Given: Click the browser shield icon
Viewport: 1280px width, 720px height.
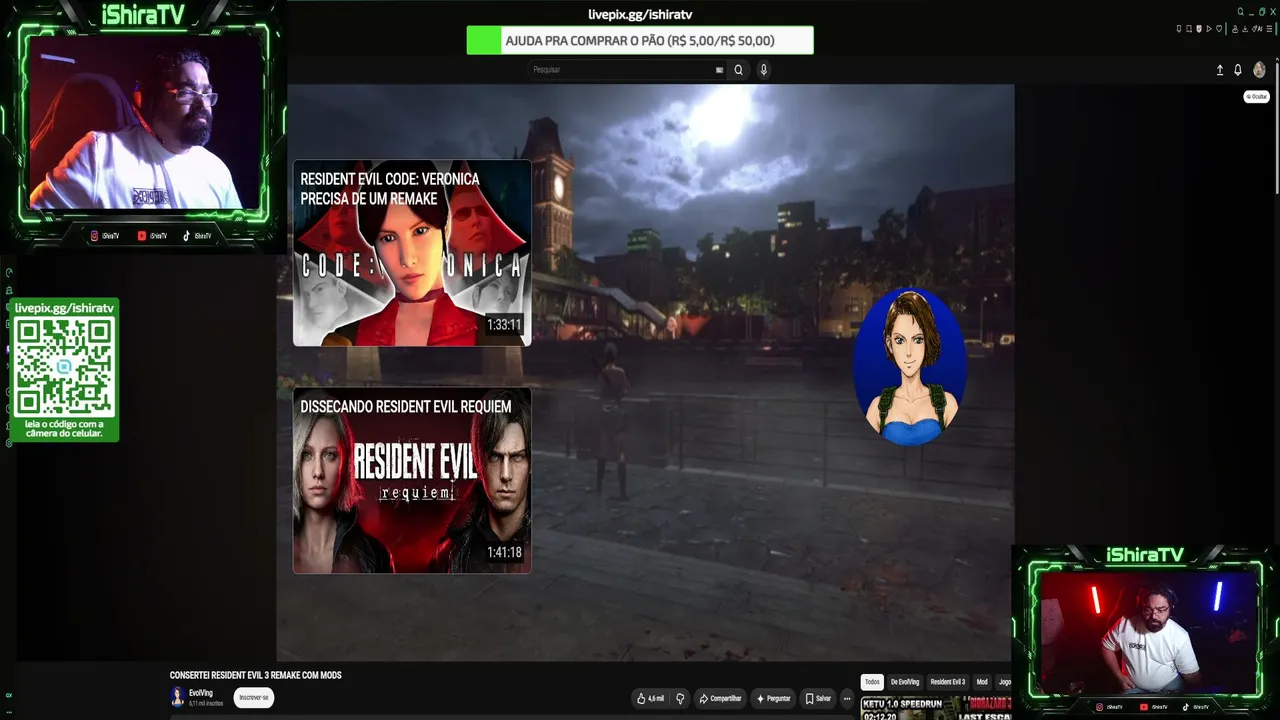Looking at the screenshot, I should coord(1199,29).
